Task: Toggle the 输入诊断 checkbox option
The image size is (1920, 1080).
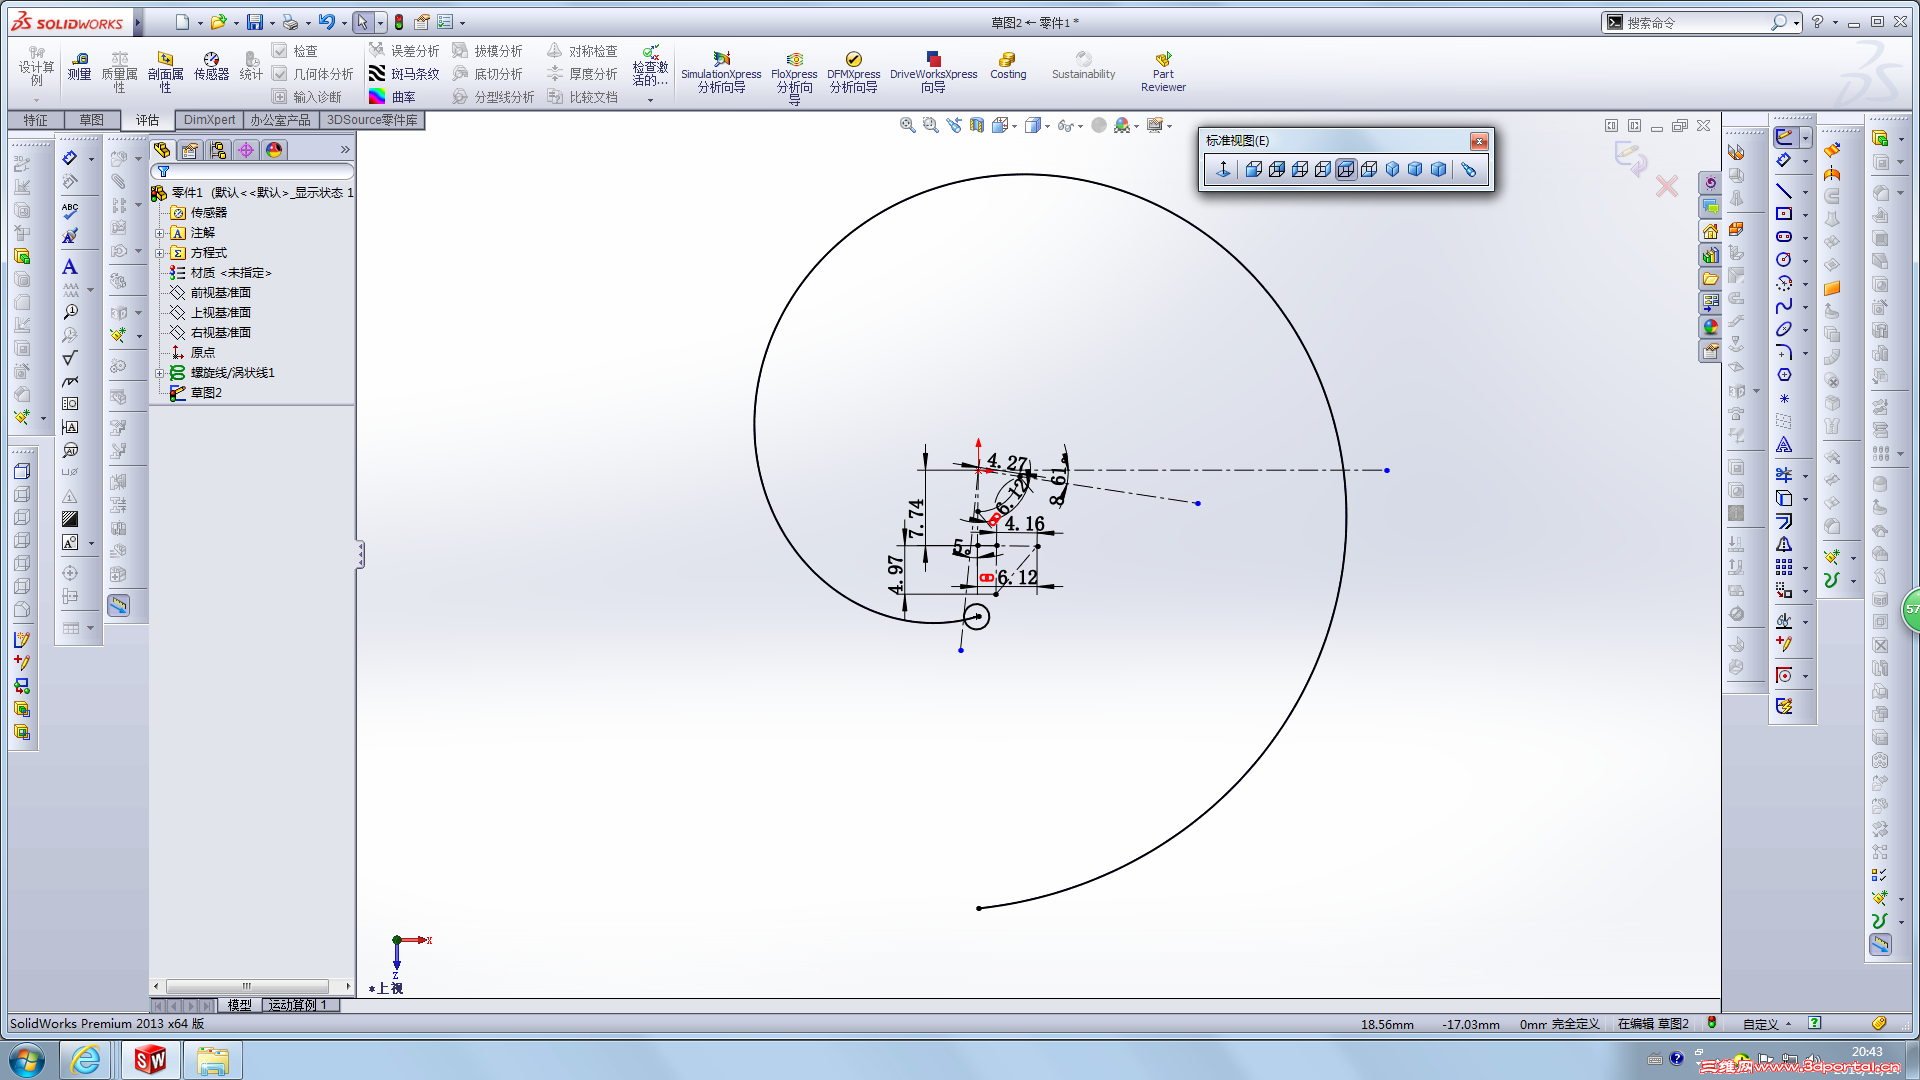Action: click(280, 97)
